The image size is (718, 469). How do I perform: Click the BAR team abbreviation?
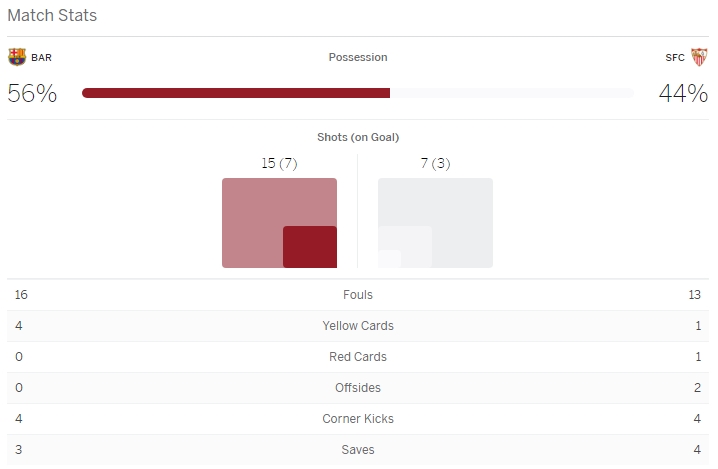[x=41, y=58]
